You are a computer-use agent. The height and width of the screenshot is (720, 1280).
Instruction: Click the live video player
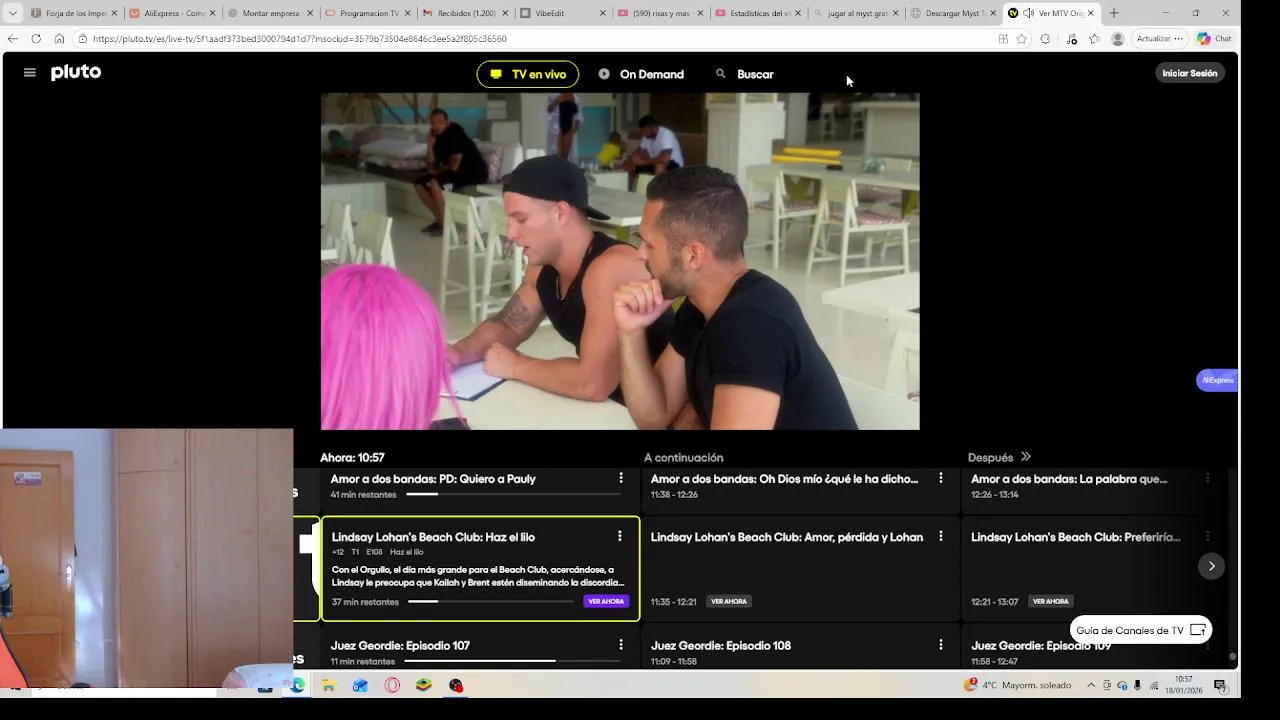tap(620, 261)
